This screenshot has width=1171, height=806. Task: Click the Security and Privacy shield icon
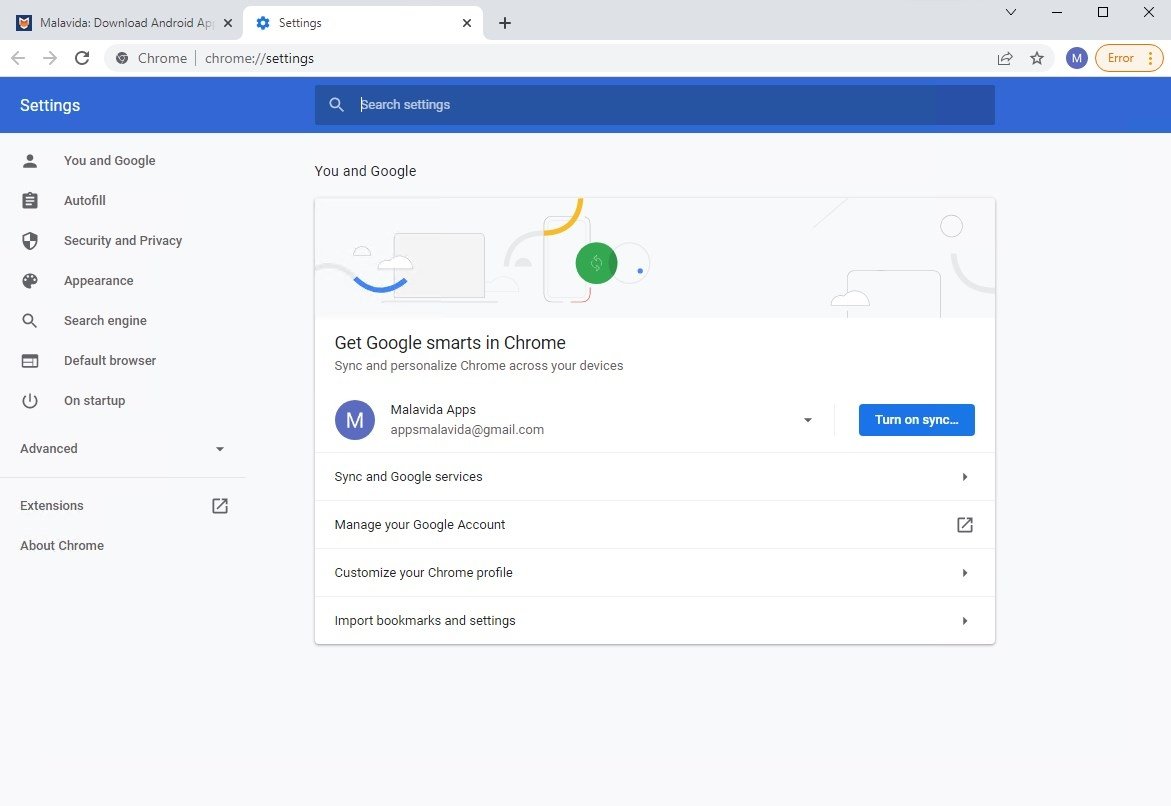tap(30, 241)
